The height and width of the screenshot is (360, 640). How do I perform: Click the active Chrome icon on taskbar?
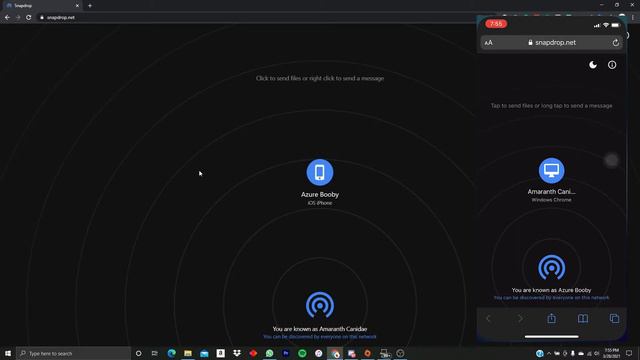click(x=335, y=353)
